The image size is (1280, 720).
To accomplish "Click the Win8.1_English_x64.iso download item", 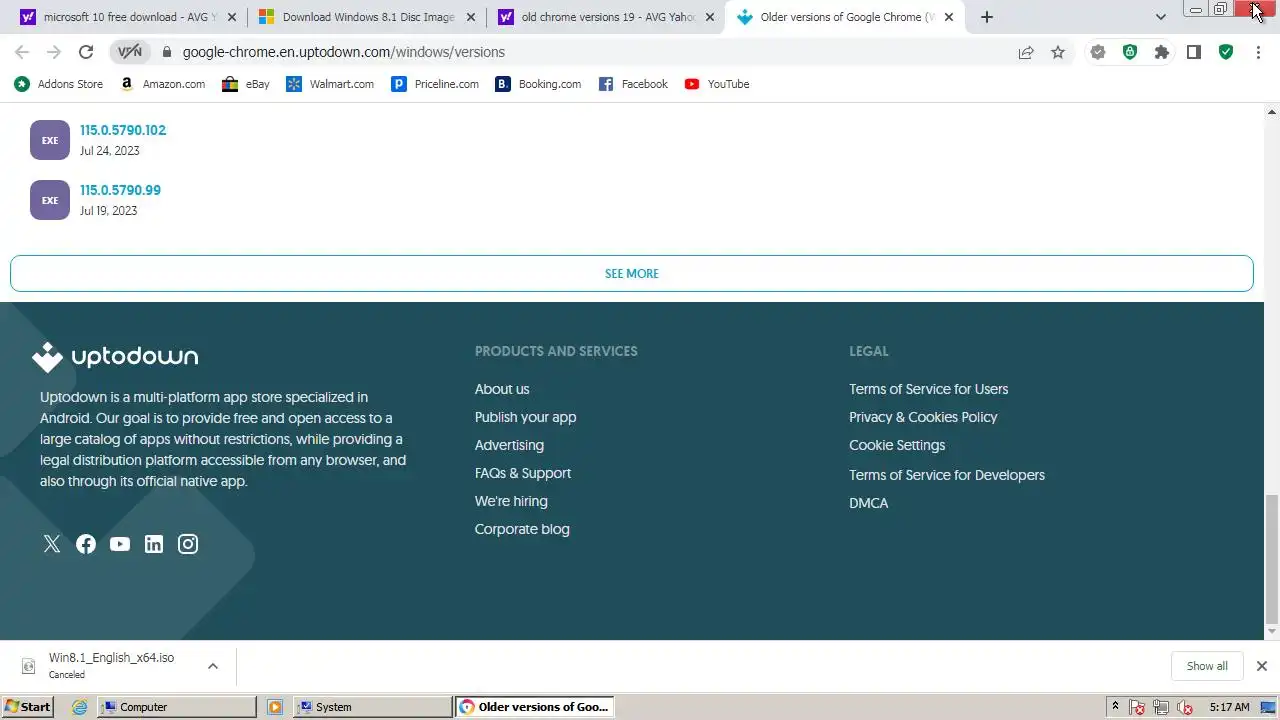I will (x=110, y=666).
